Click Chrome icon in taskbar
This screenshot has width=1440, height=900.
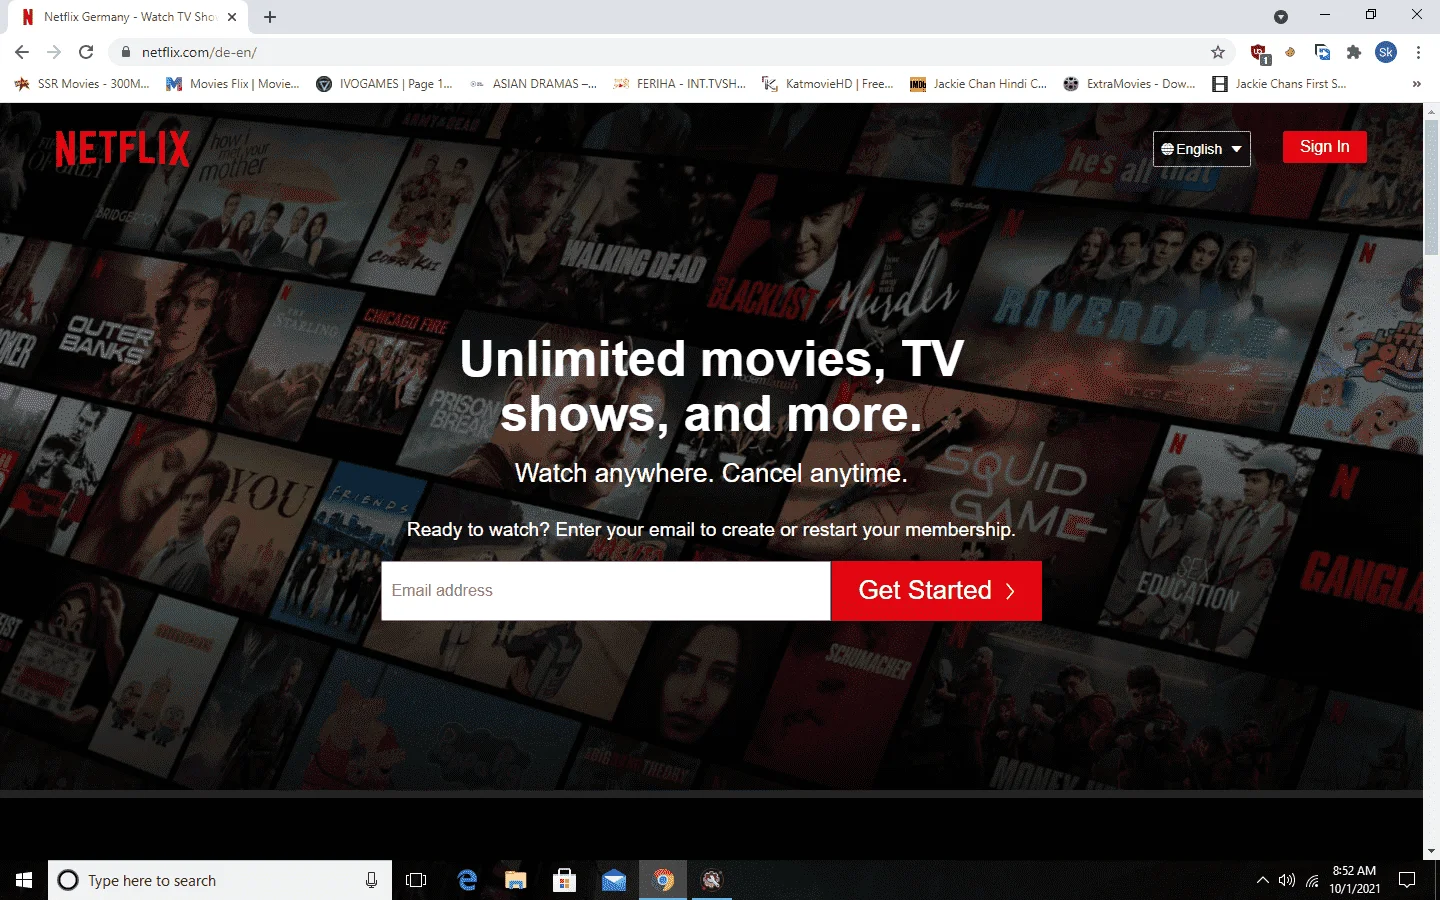(663, 880)
